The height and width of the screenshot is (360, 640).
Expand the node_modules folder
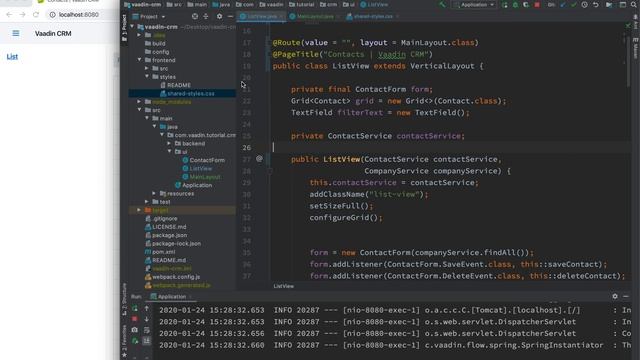139,102
